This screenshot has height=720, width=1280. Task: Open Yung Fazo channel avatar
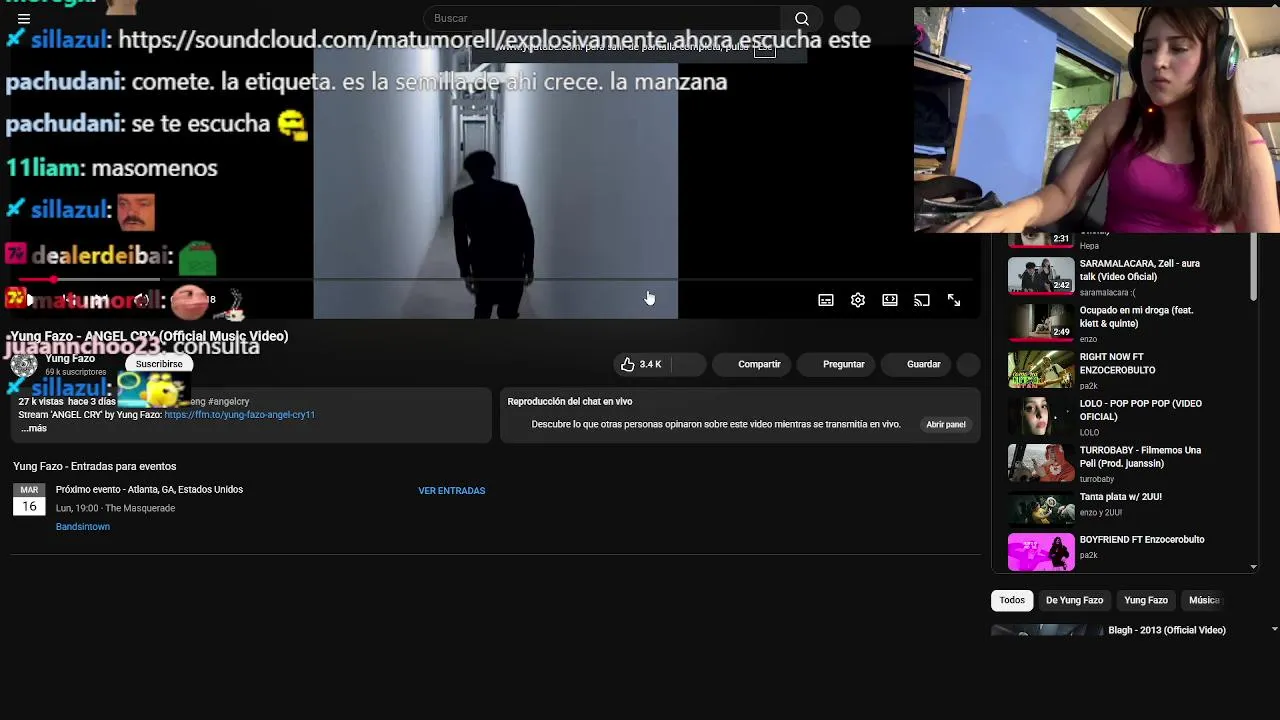coord(24,365)
